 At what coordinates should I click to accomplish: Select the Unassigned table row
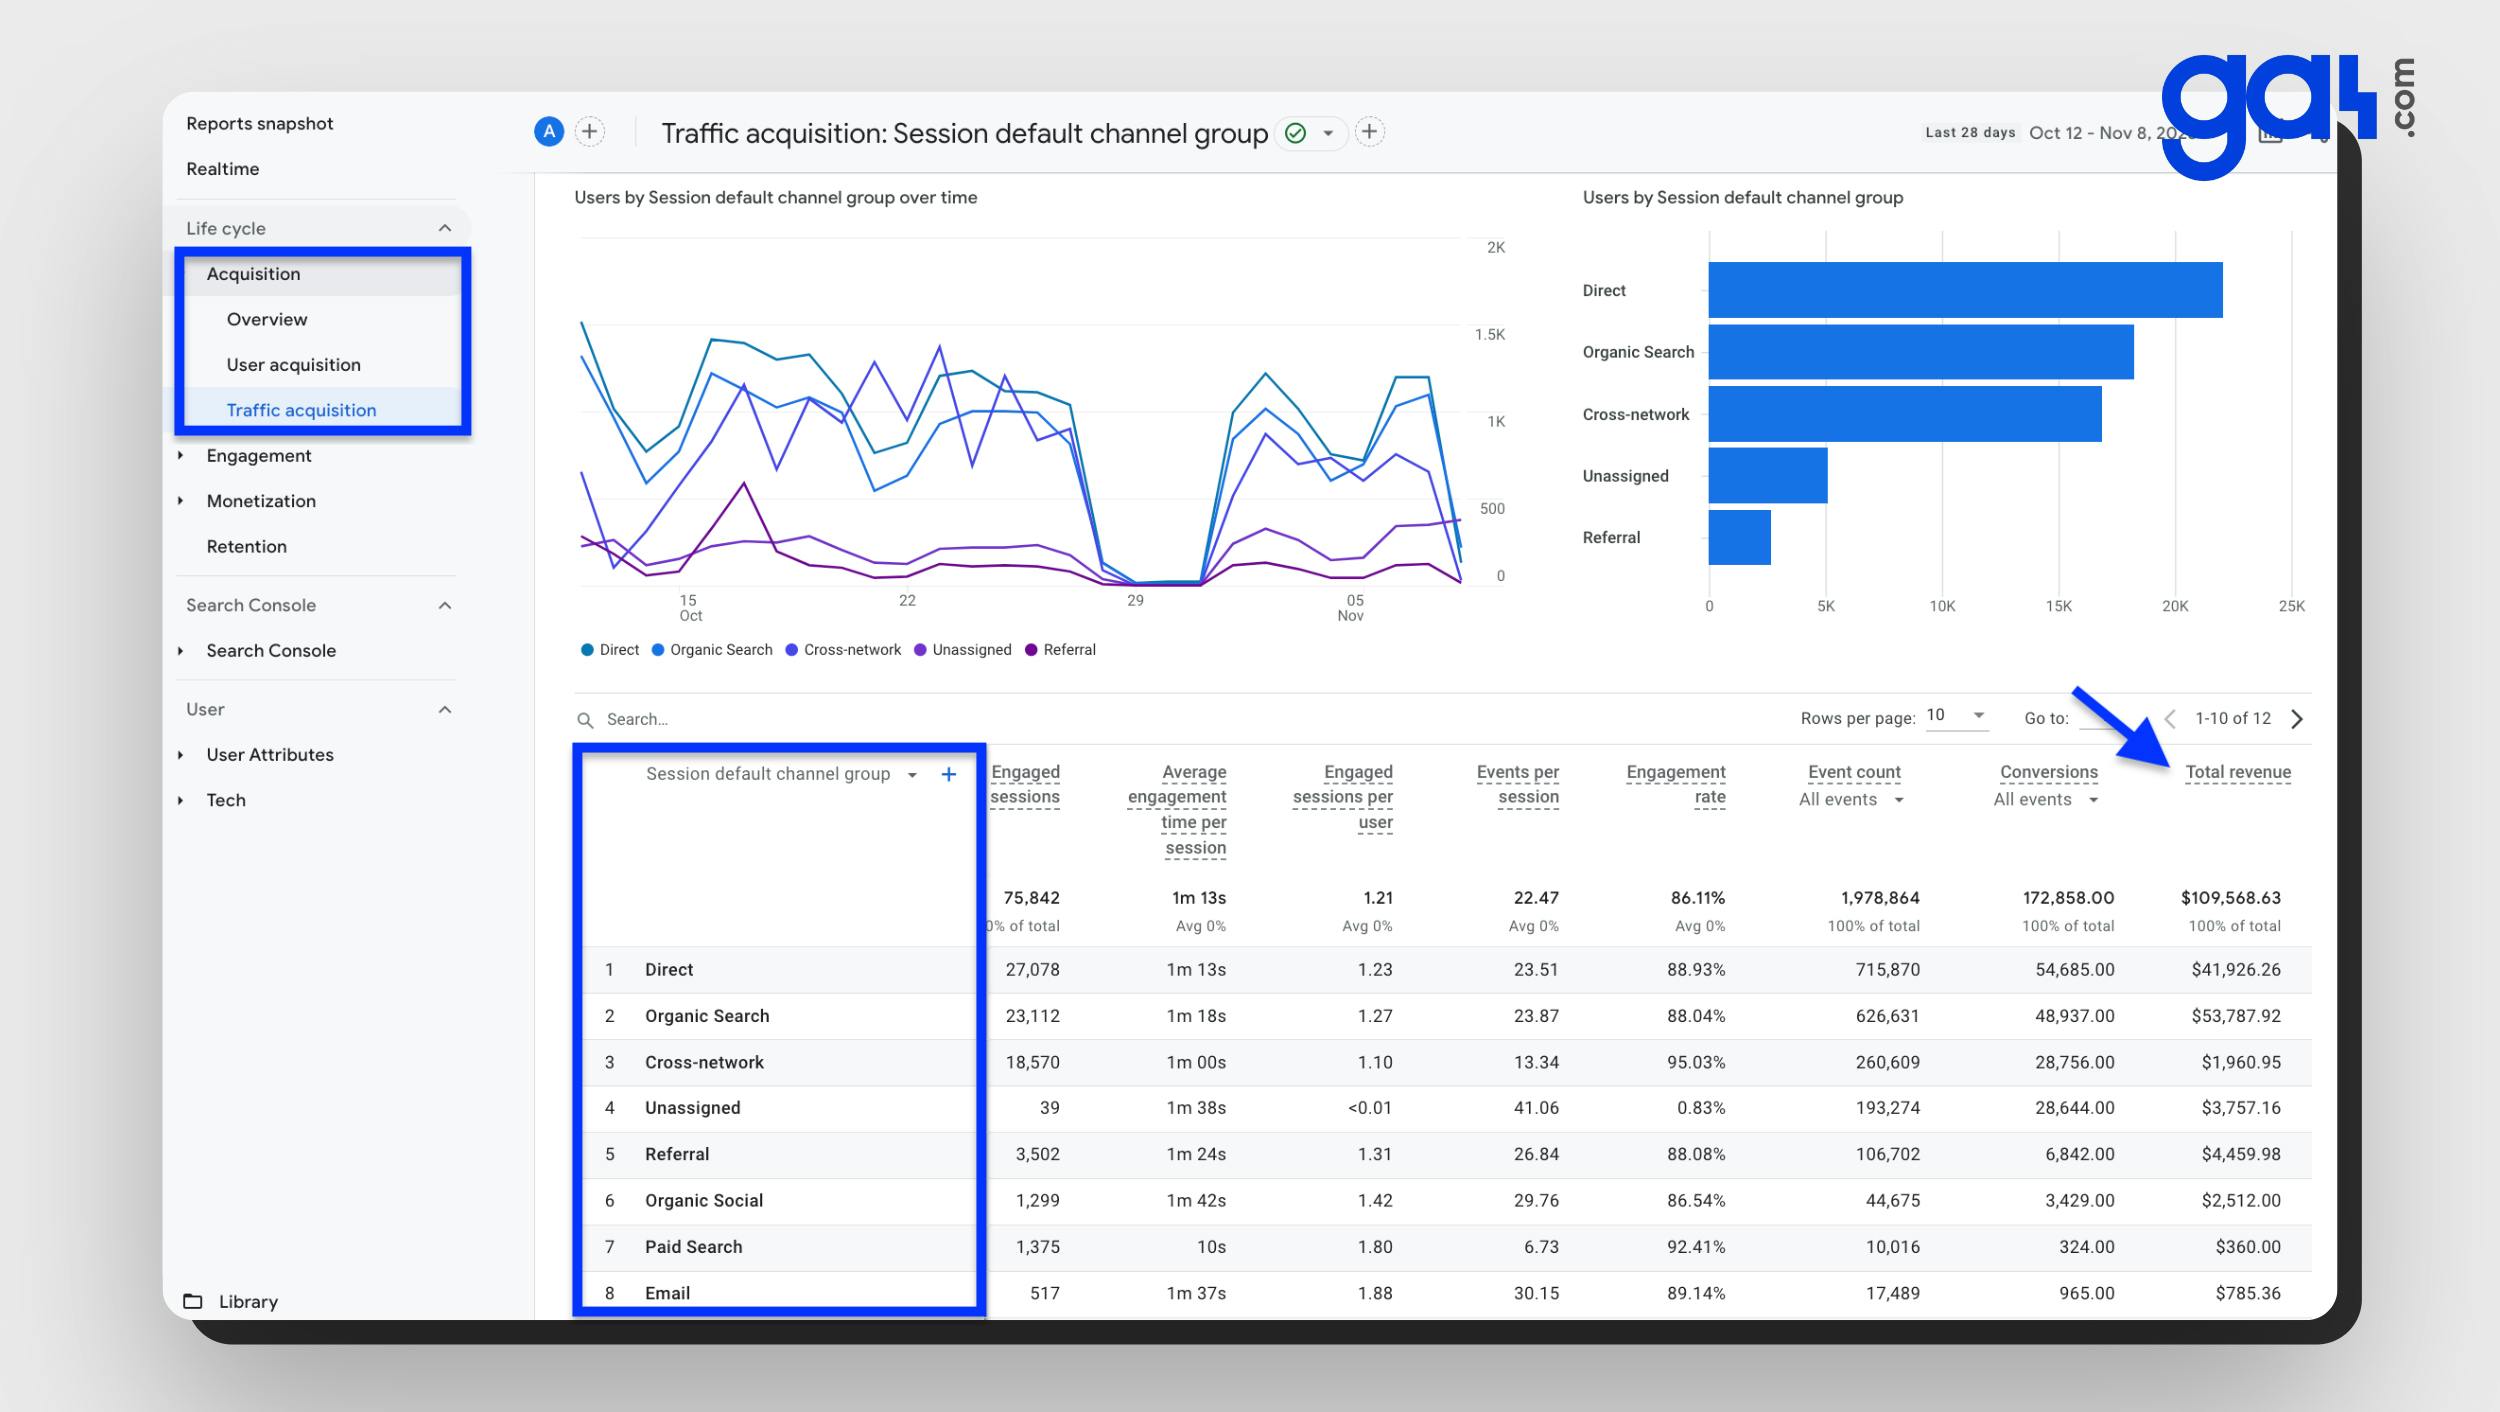tap(1447, 1108)
